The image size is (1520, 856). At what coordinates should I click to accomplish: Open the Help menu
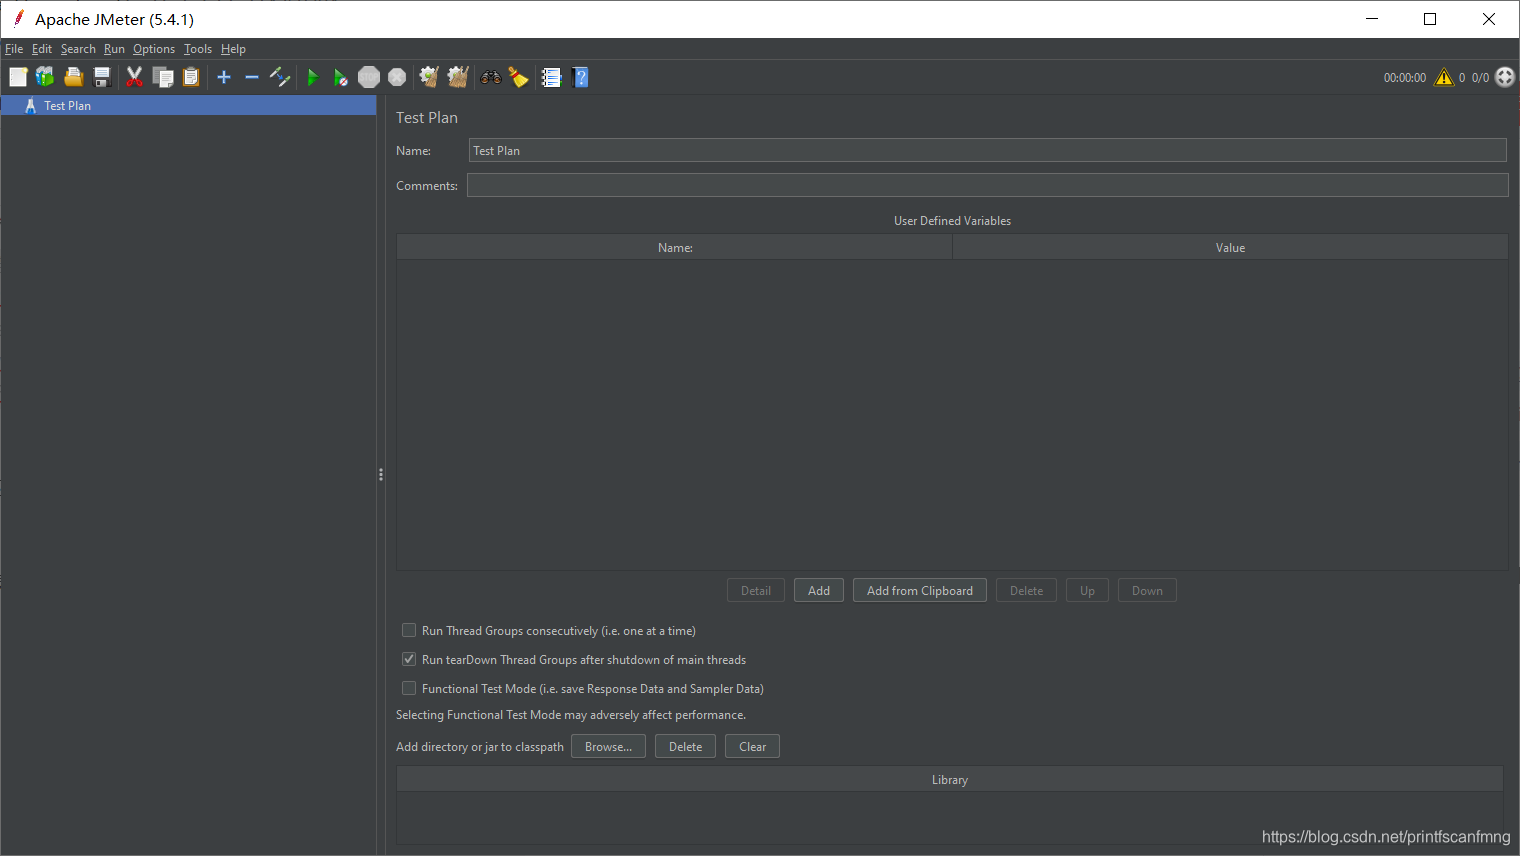(233, 49)
